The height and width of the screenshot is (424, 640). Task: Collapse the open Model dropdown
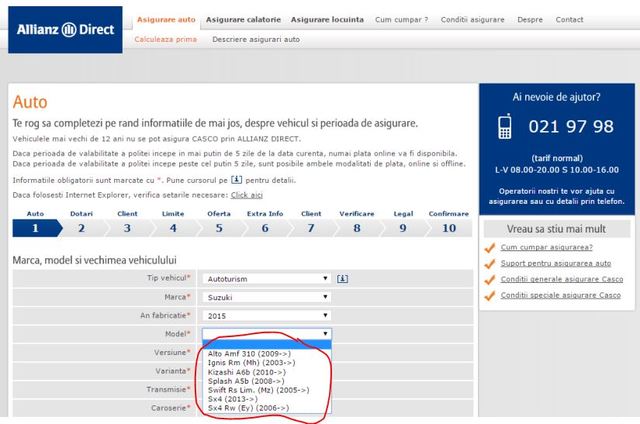(267, 334)
